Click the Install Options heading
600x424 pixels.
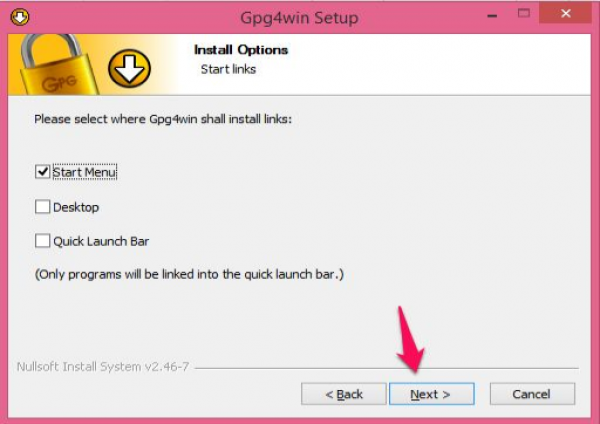tap(241, 50)
